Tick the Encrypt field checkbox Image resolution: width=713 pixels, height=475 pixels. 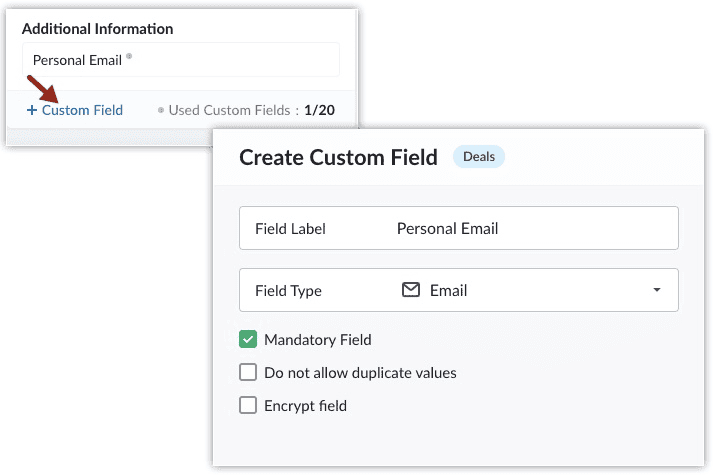pyautogui.click(x=249, y=405)
